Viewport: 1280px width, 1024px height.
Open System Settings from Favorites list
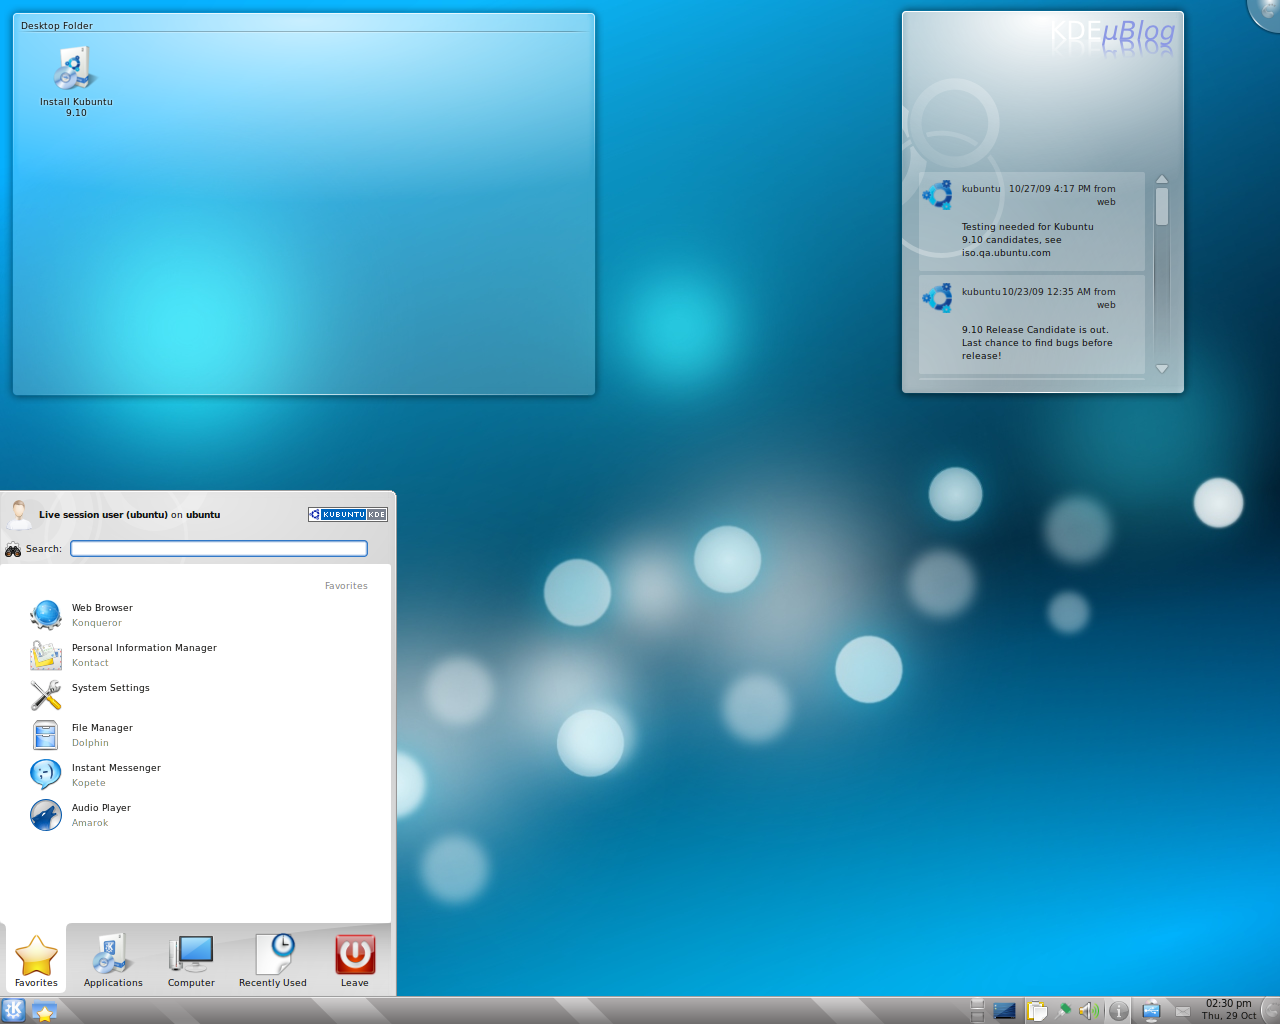pos(199,695)
